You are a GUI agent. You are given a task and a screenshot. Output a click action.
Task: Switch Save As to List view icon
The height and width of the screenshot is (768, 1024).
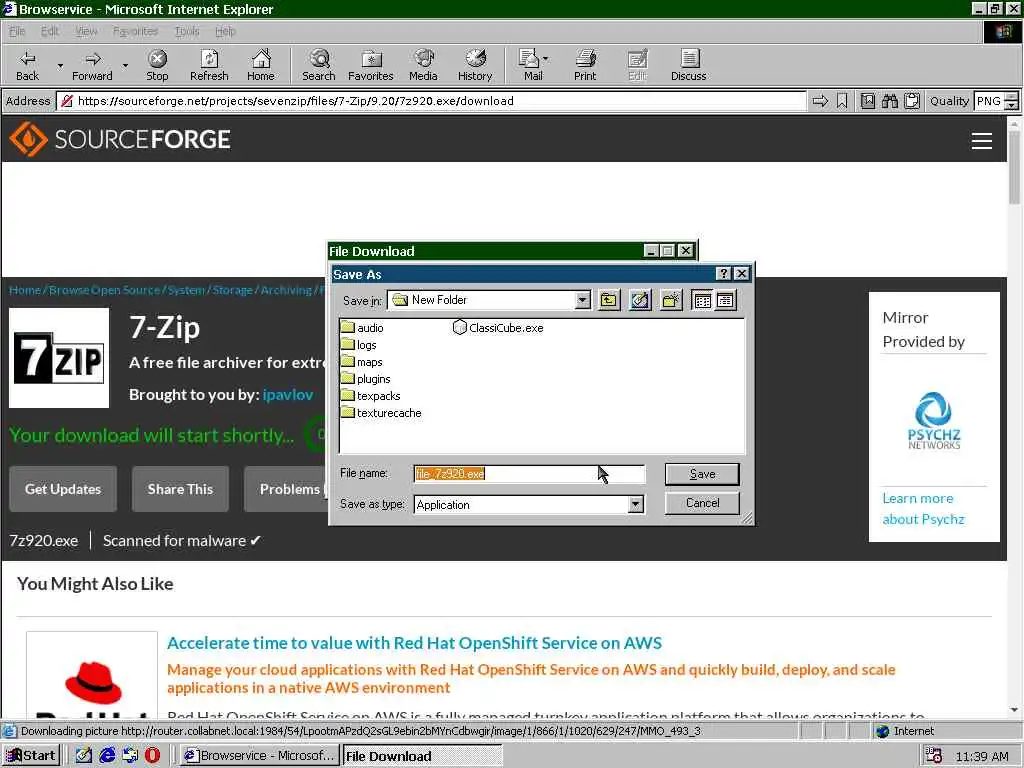click(x=703, y=300)
